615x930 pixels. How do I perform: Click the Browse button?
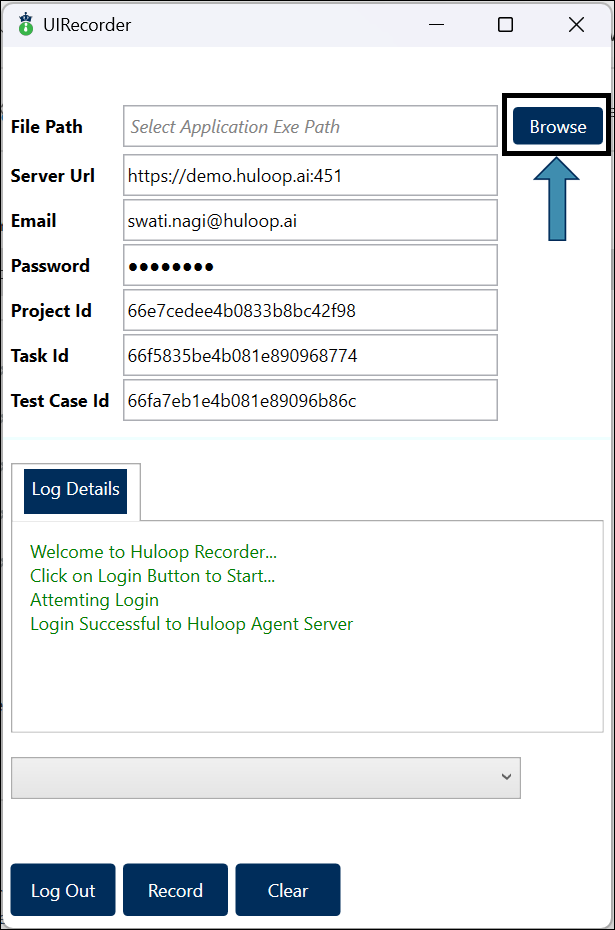tap(558, 127)
